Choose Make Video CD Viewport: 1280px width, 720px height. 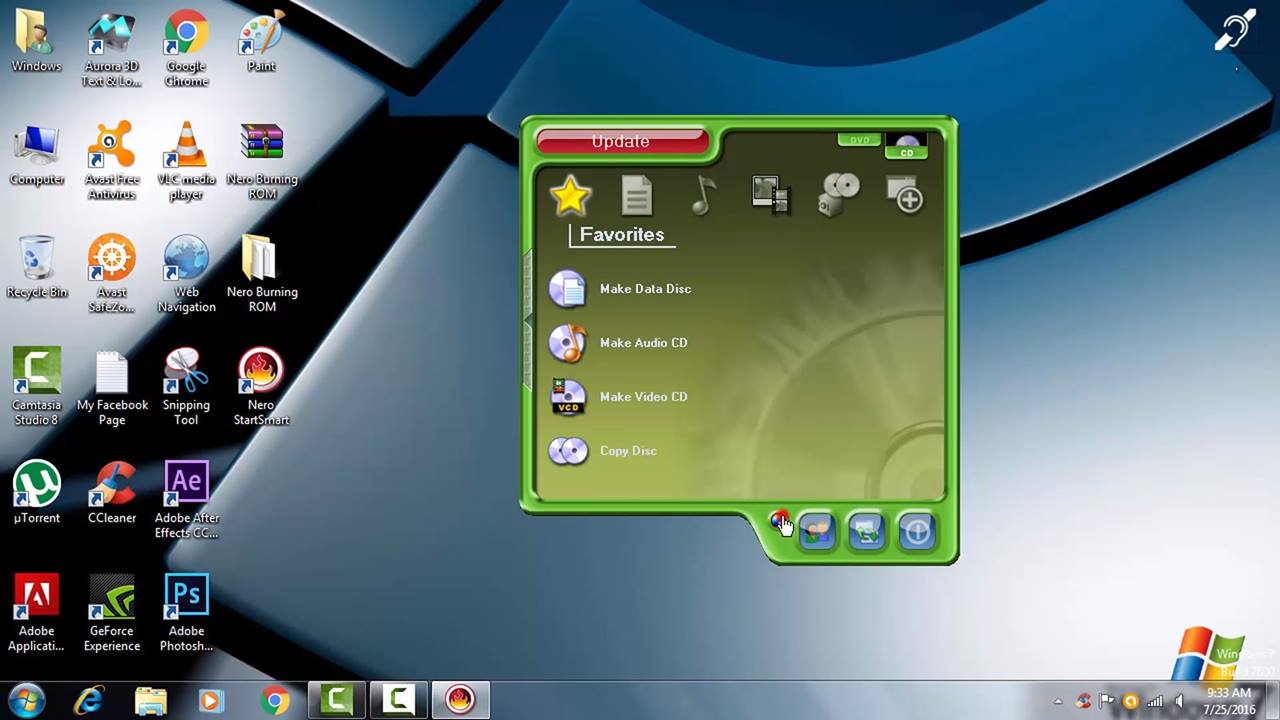click(618, 397)
